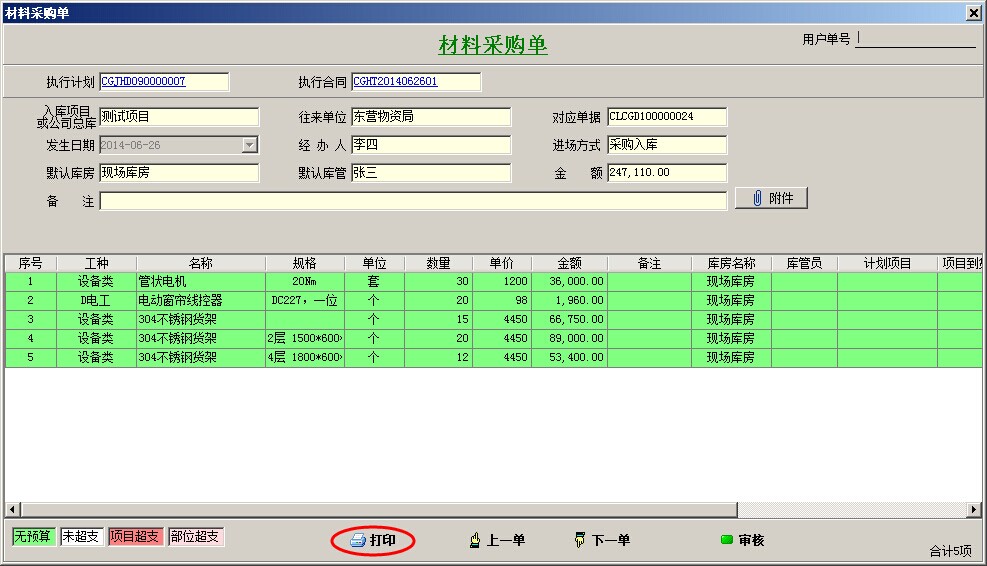Click the 备注 remarks input field
The image size is (987, 566).
coord(412,201)
